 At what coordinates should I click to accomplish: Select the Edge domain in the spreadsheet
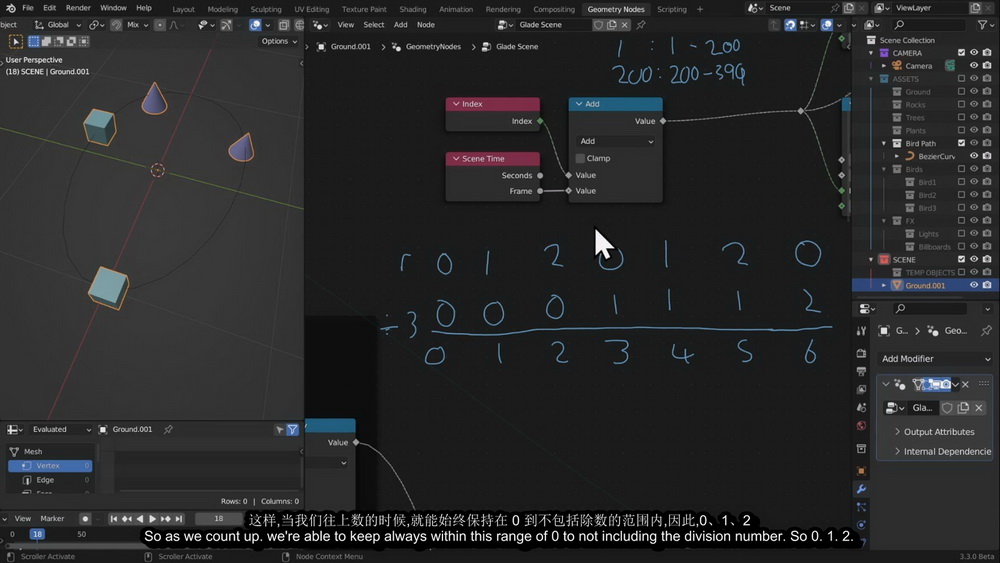(50, 479)
